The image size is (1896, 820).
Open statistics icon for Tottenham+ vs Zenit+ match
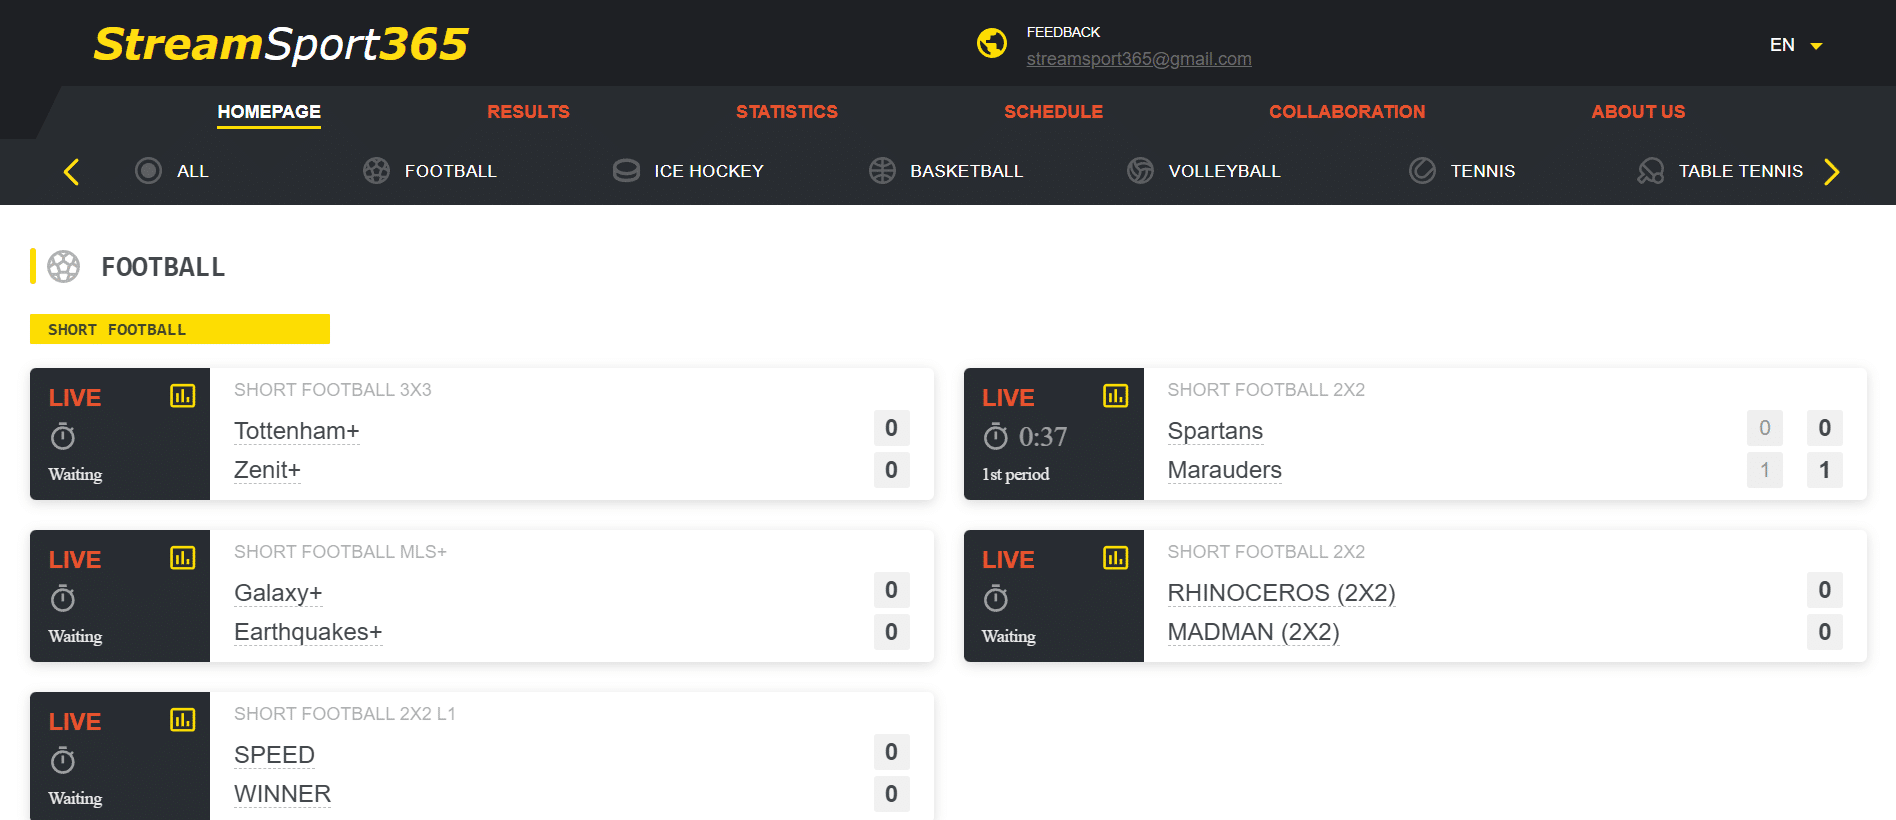(x=182, y=396)
